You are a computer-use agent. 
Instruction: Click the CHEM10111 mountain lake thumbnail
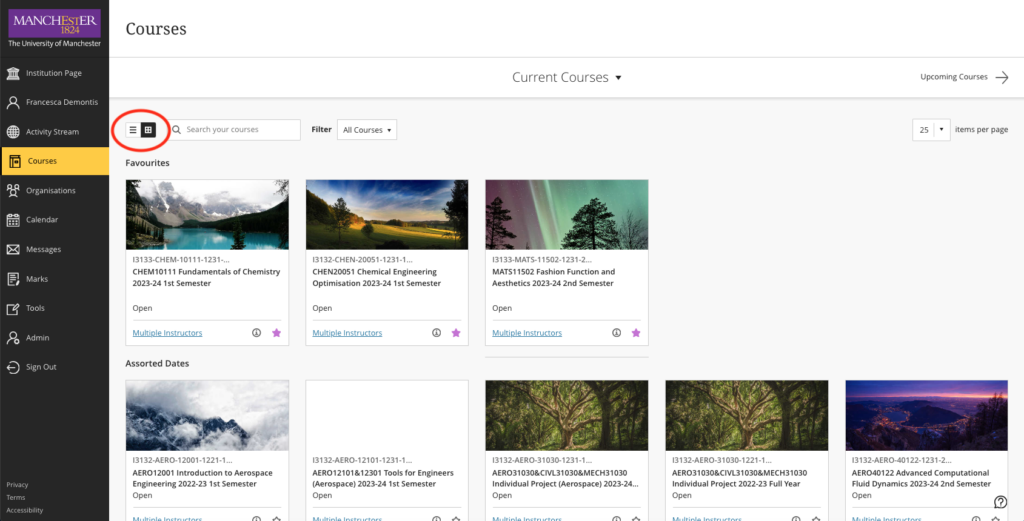pos(207,215)
